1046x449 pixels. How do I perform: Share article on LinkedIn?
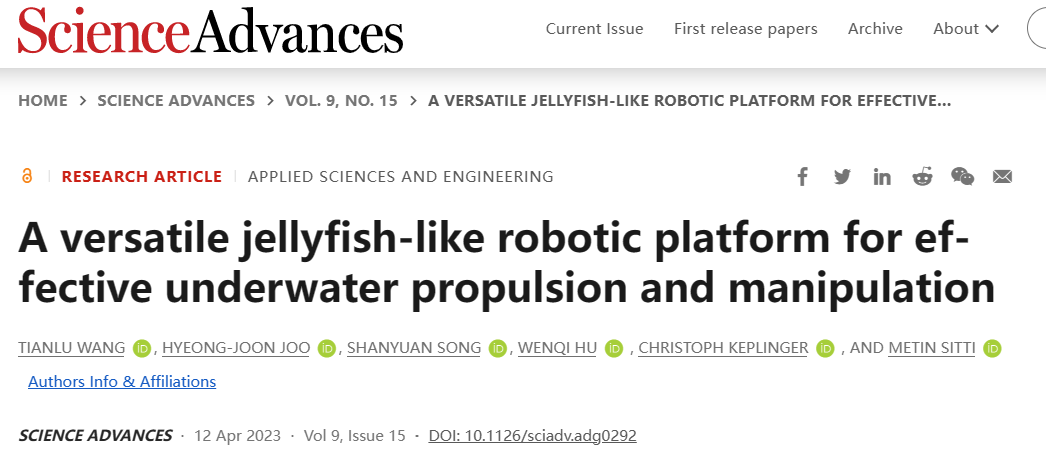[x=882, y=177]
